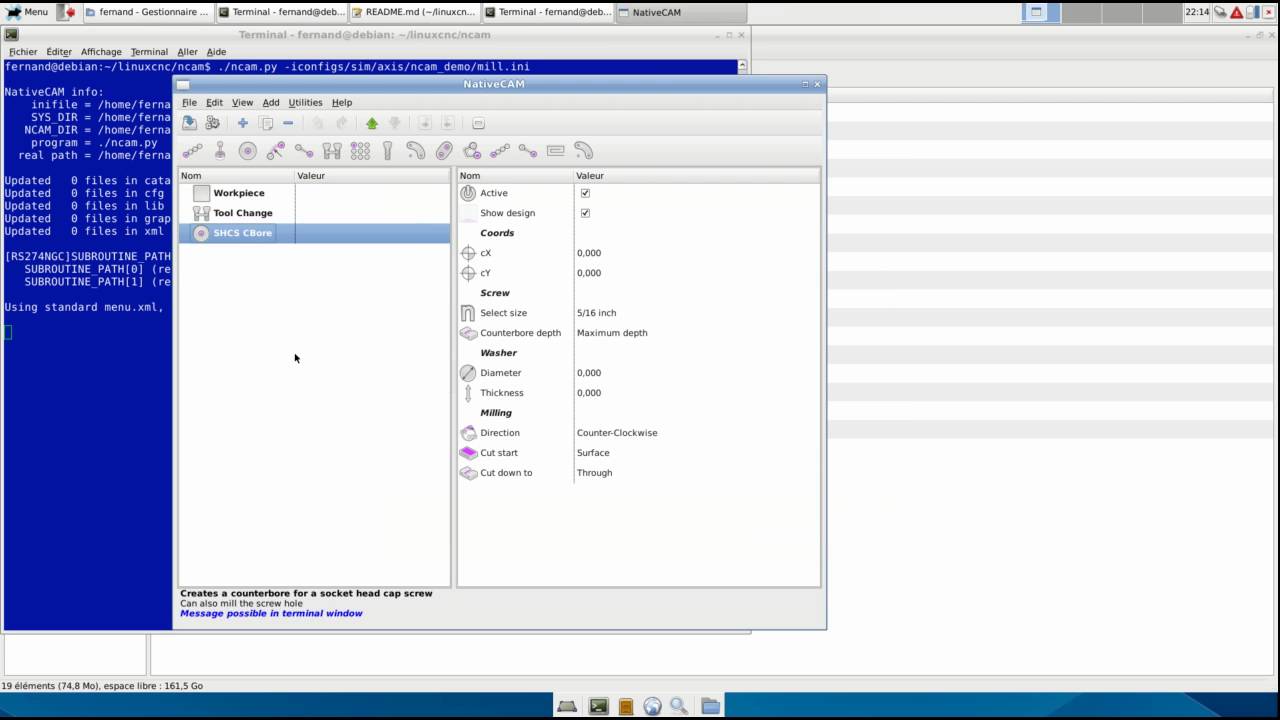The image size is (1280, 720).
Task: Open the View menu in NativeCAM
Action: 242,102
